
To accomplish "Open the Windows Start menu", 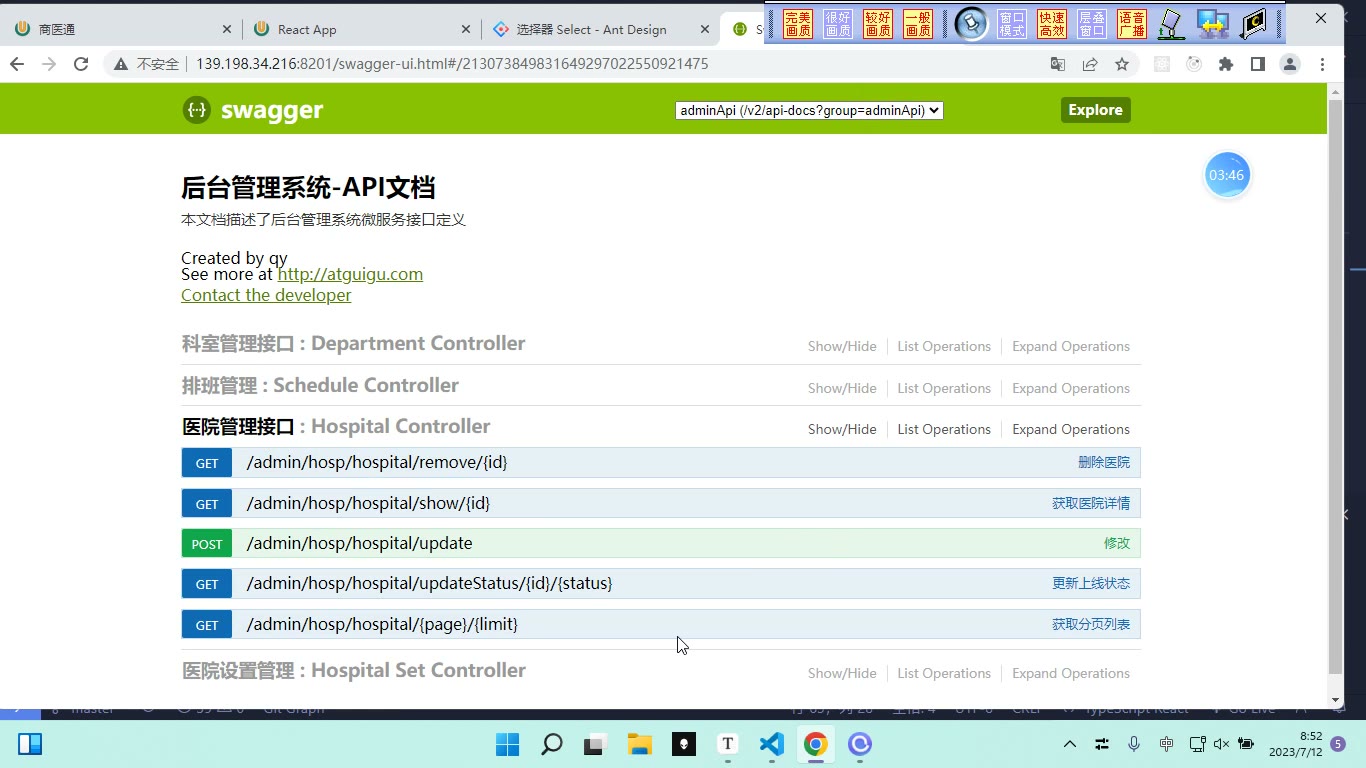I will coord(507,744).
